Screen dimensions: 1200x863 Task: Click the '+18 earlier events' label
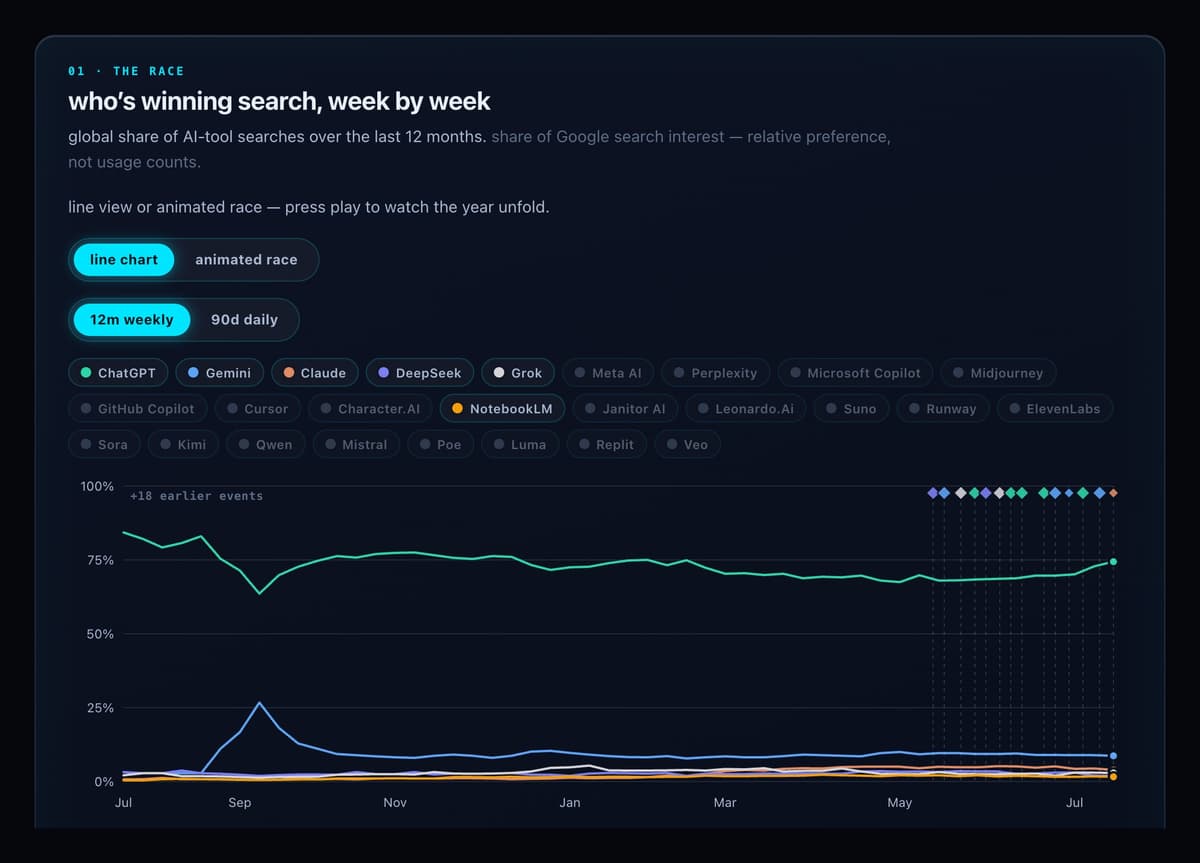point(196,496)
